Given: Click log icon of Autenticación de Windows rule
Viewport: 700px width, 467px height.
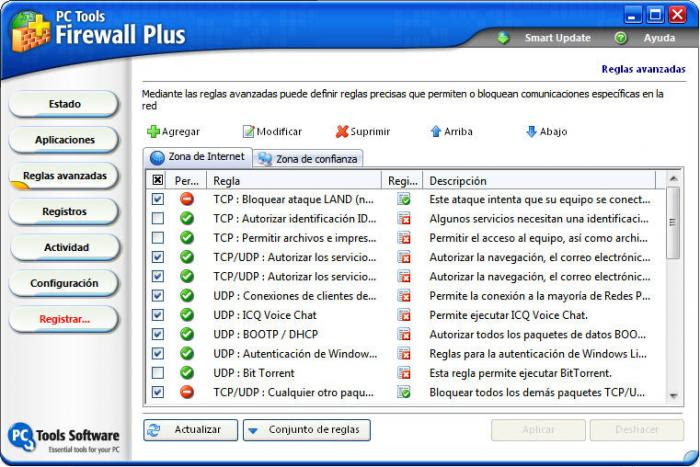Looking at the screenshot, I should (404, 354).
